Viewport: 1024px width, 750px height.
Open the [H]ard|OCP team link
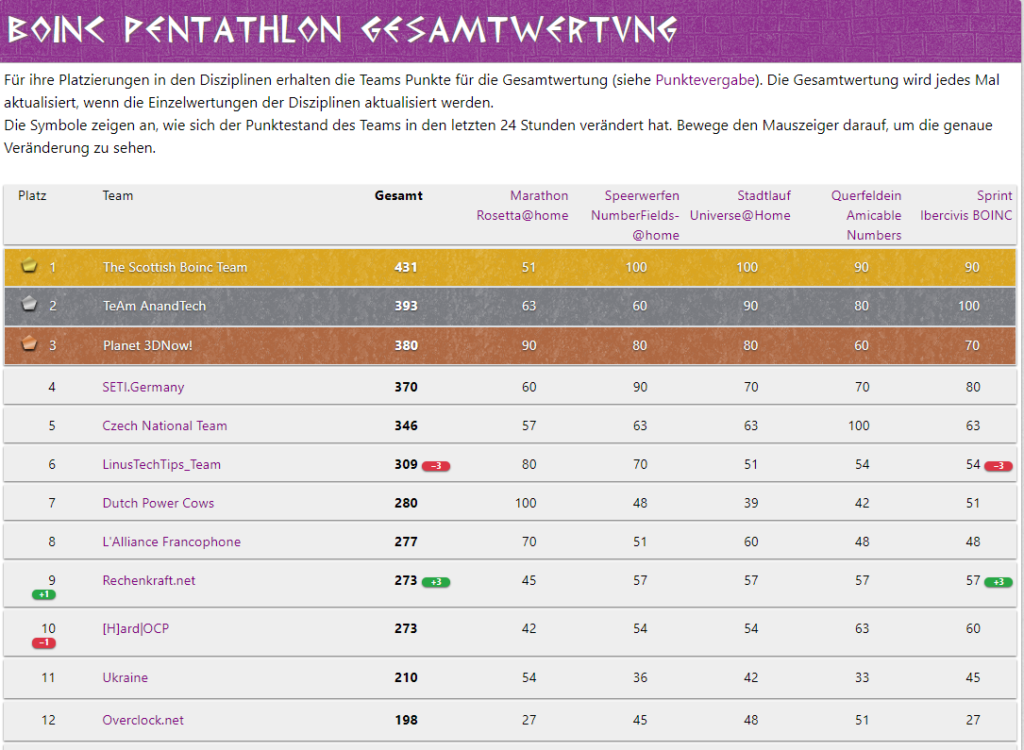pyautogui.click(x=135, y=628)
